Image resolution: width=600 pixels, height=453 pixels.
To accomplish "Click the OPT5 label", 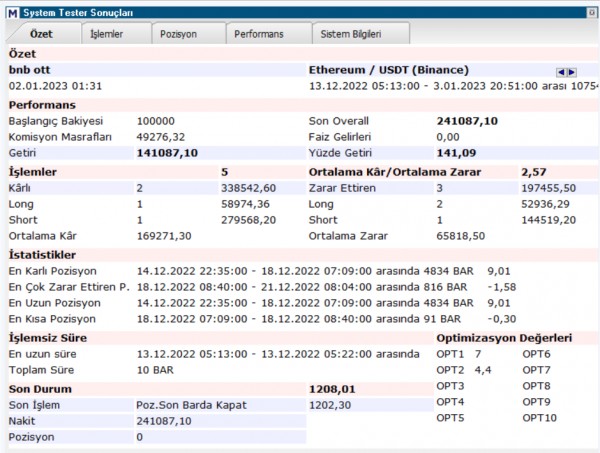I will [450, 418].
